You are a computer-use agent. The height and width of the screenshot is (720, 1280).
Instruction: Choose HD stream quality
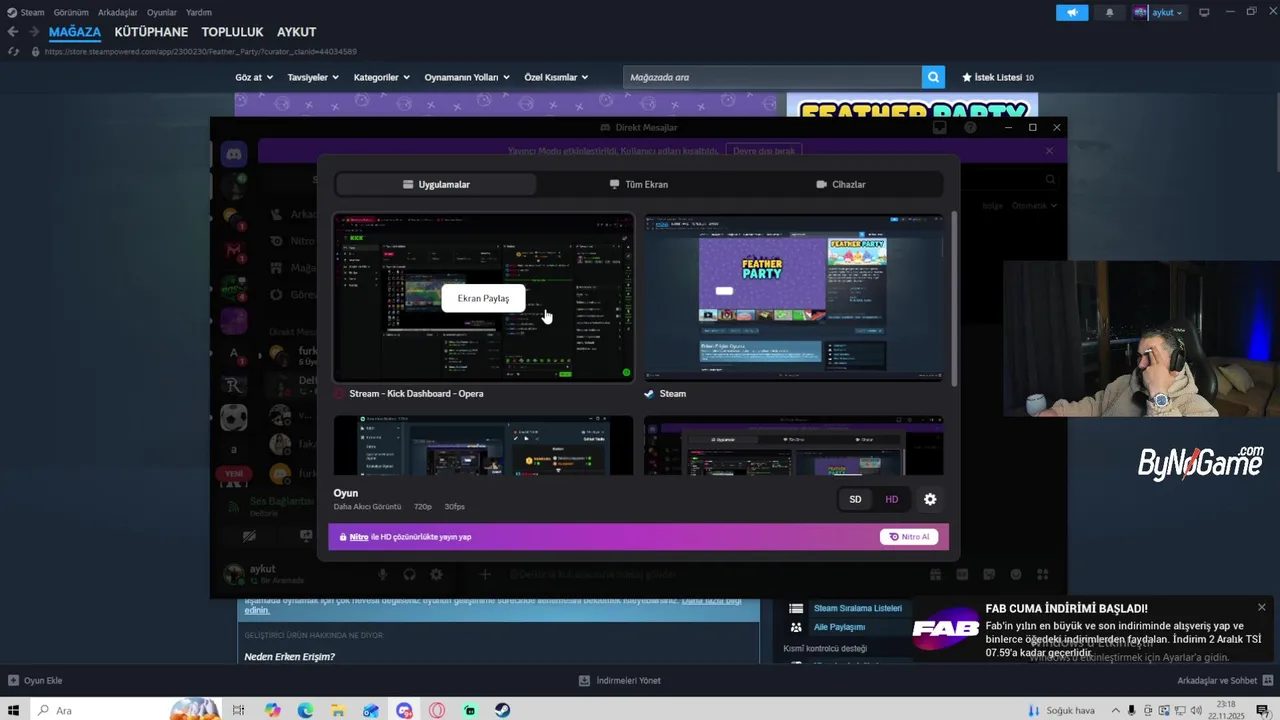point(892,499)
